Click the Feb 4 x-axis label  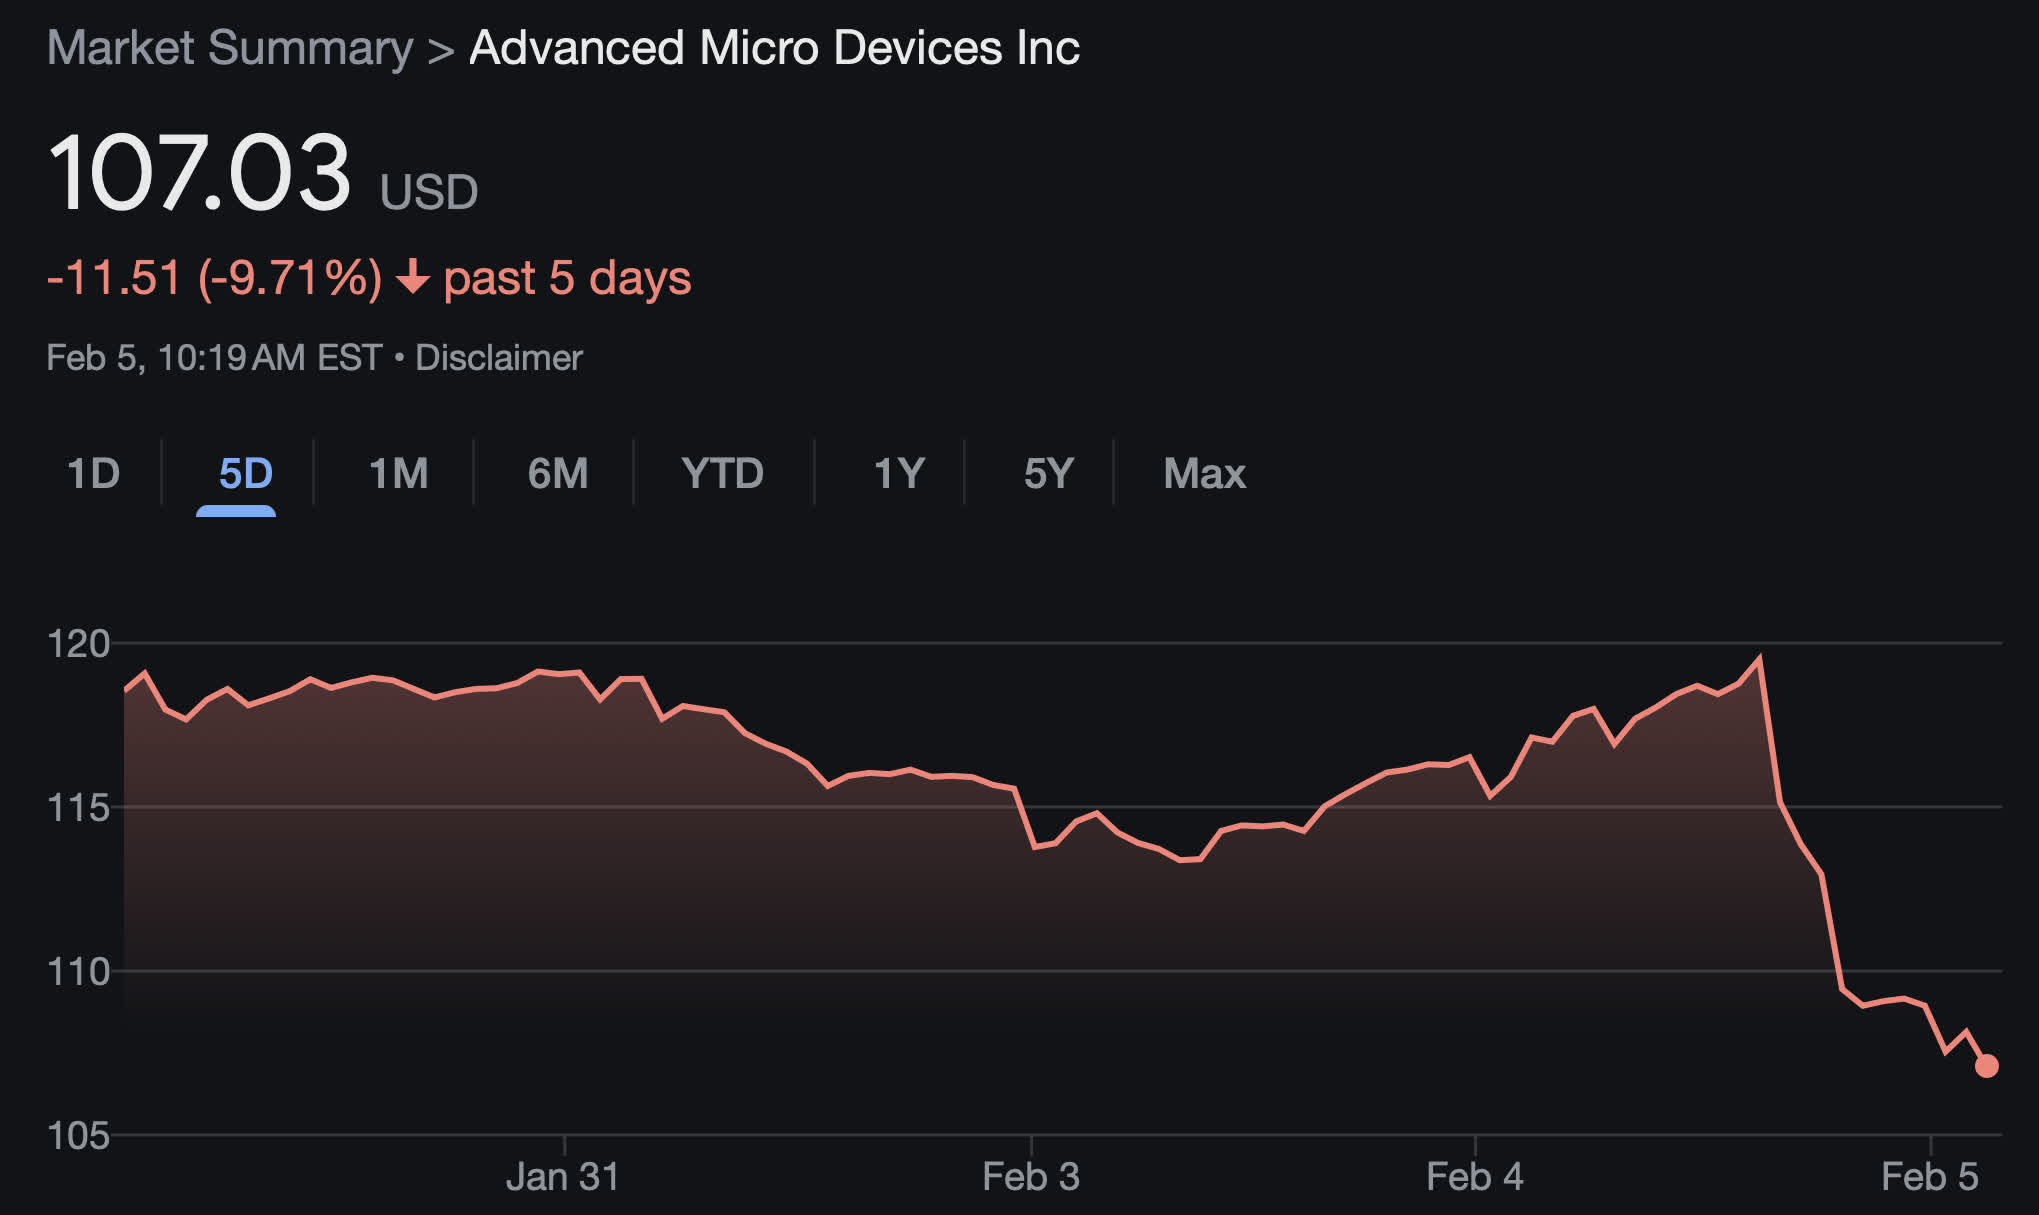1475,1177
